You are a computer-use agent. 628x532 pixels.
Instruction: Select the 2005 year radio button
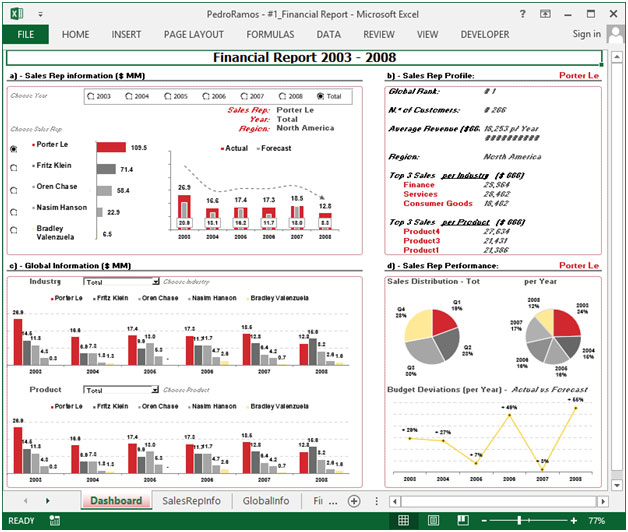coord(168,96)
